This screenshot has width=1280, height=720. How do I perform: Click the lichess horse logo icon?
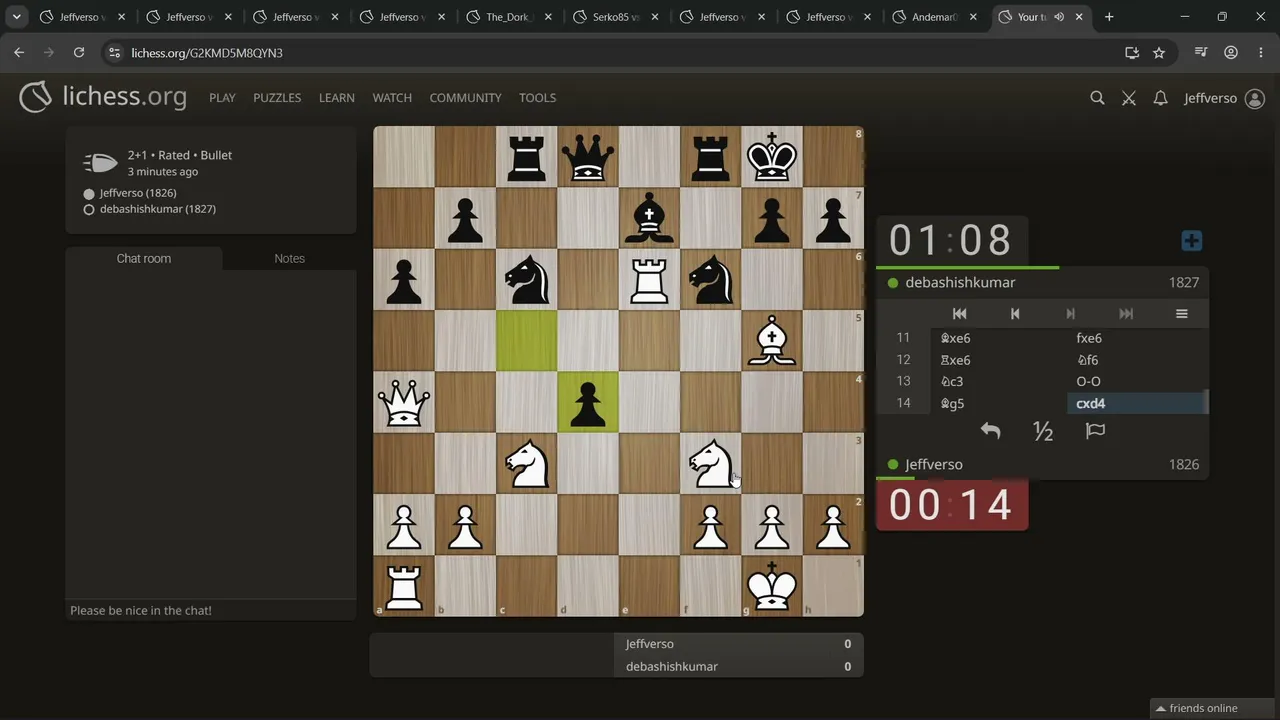[x=35, y=97]
